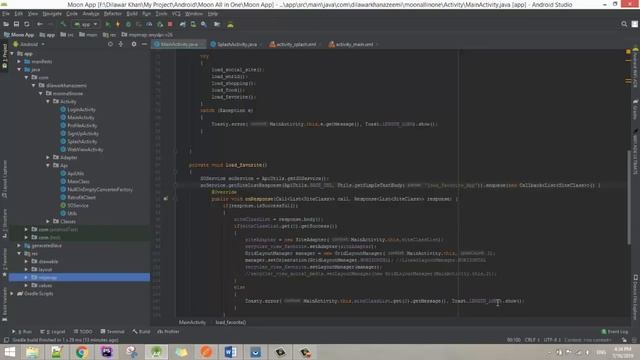Open the File menu
Screen dimensions: 640x360
coord(6,14)
